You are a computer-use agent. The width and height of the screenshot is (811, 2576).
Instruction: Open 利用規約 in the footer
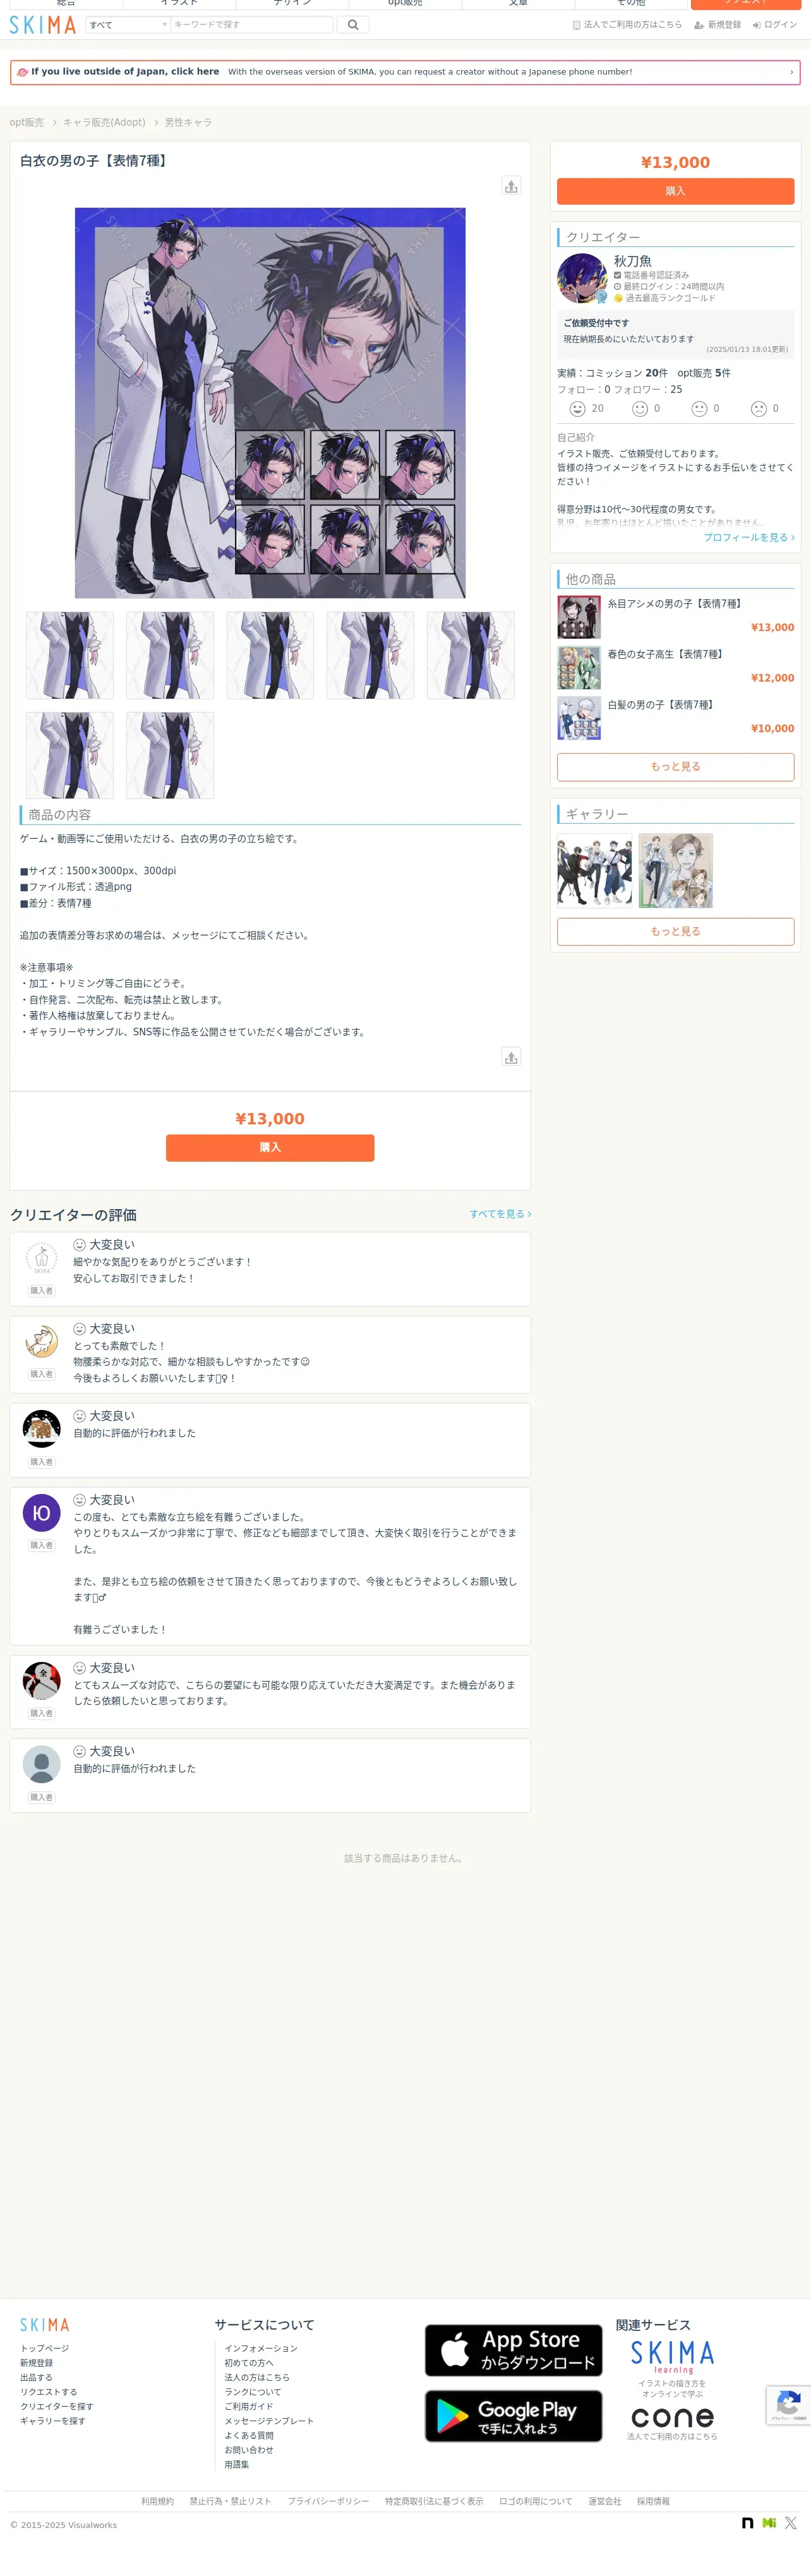[x=157, y=2502]
